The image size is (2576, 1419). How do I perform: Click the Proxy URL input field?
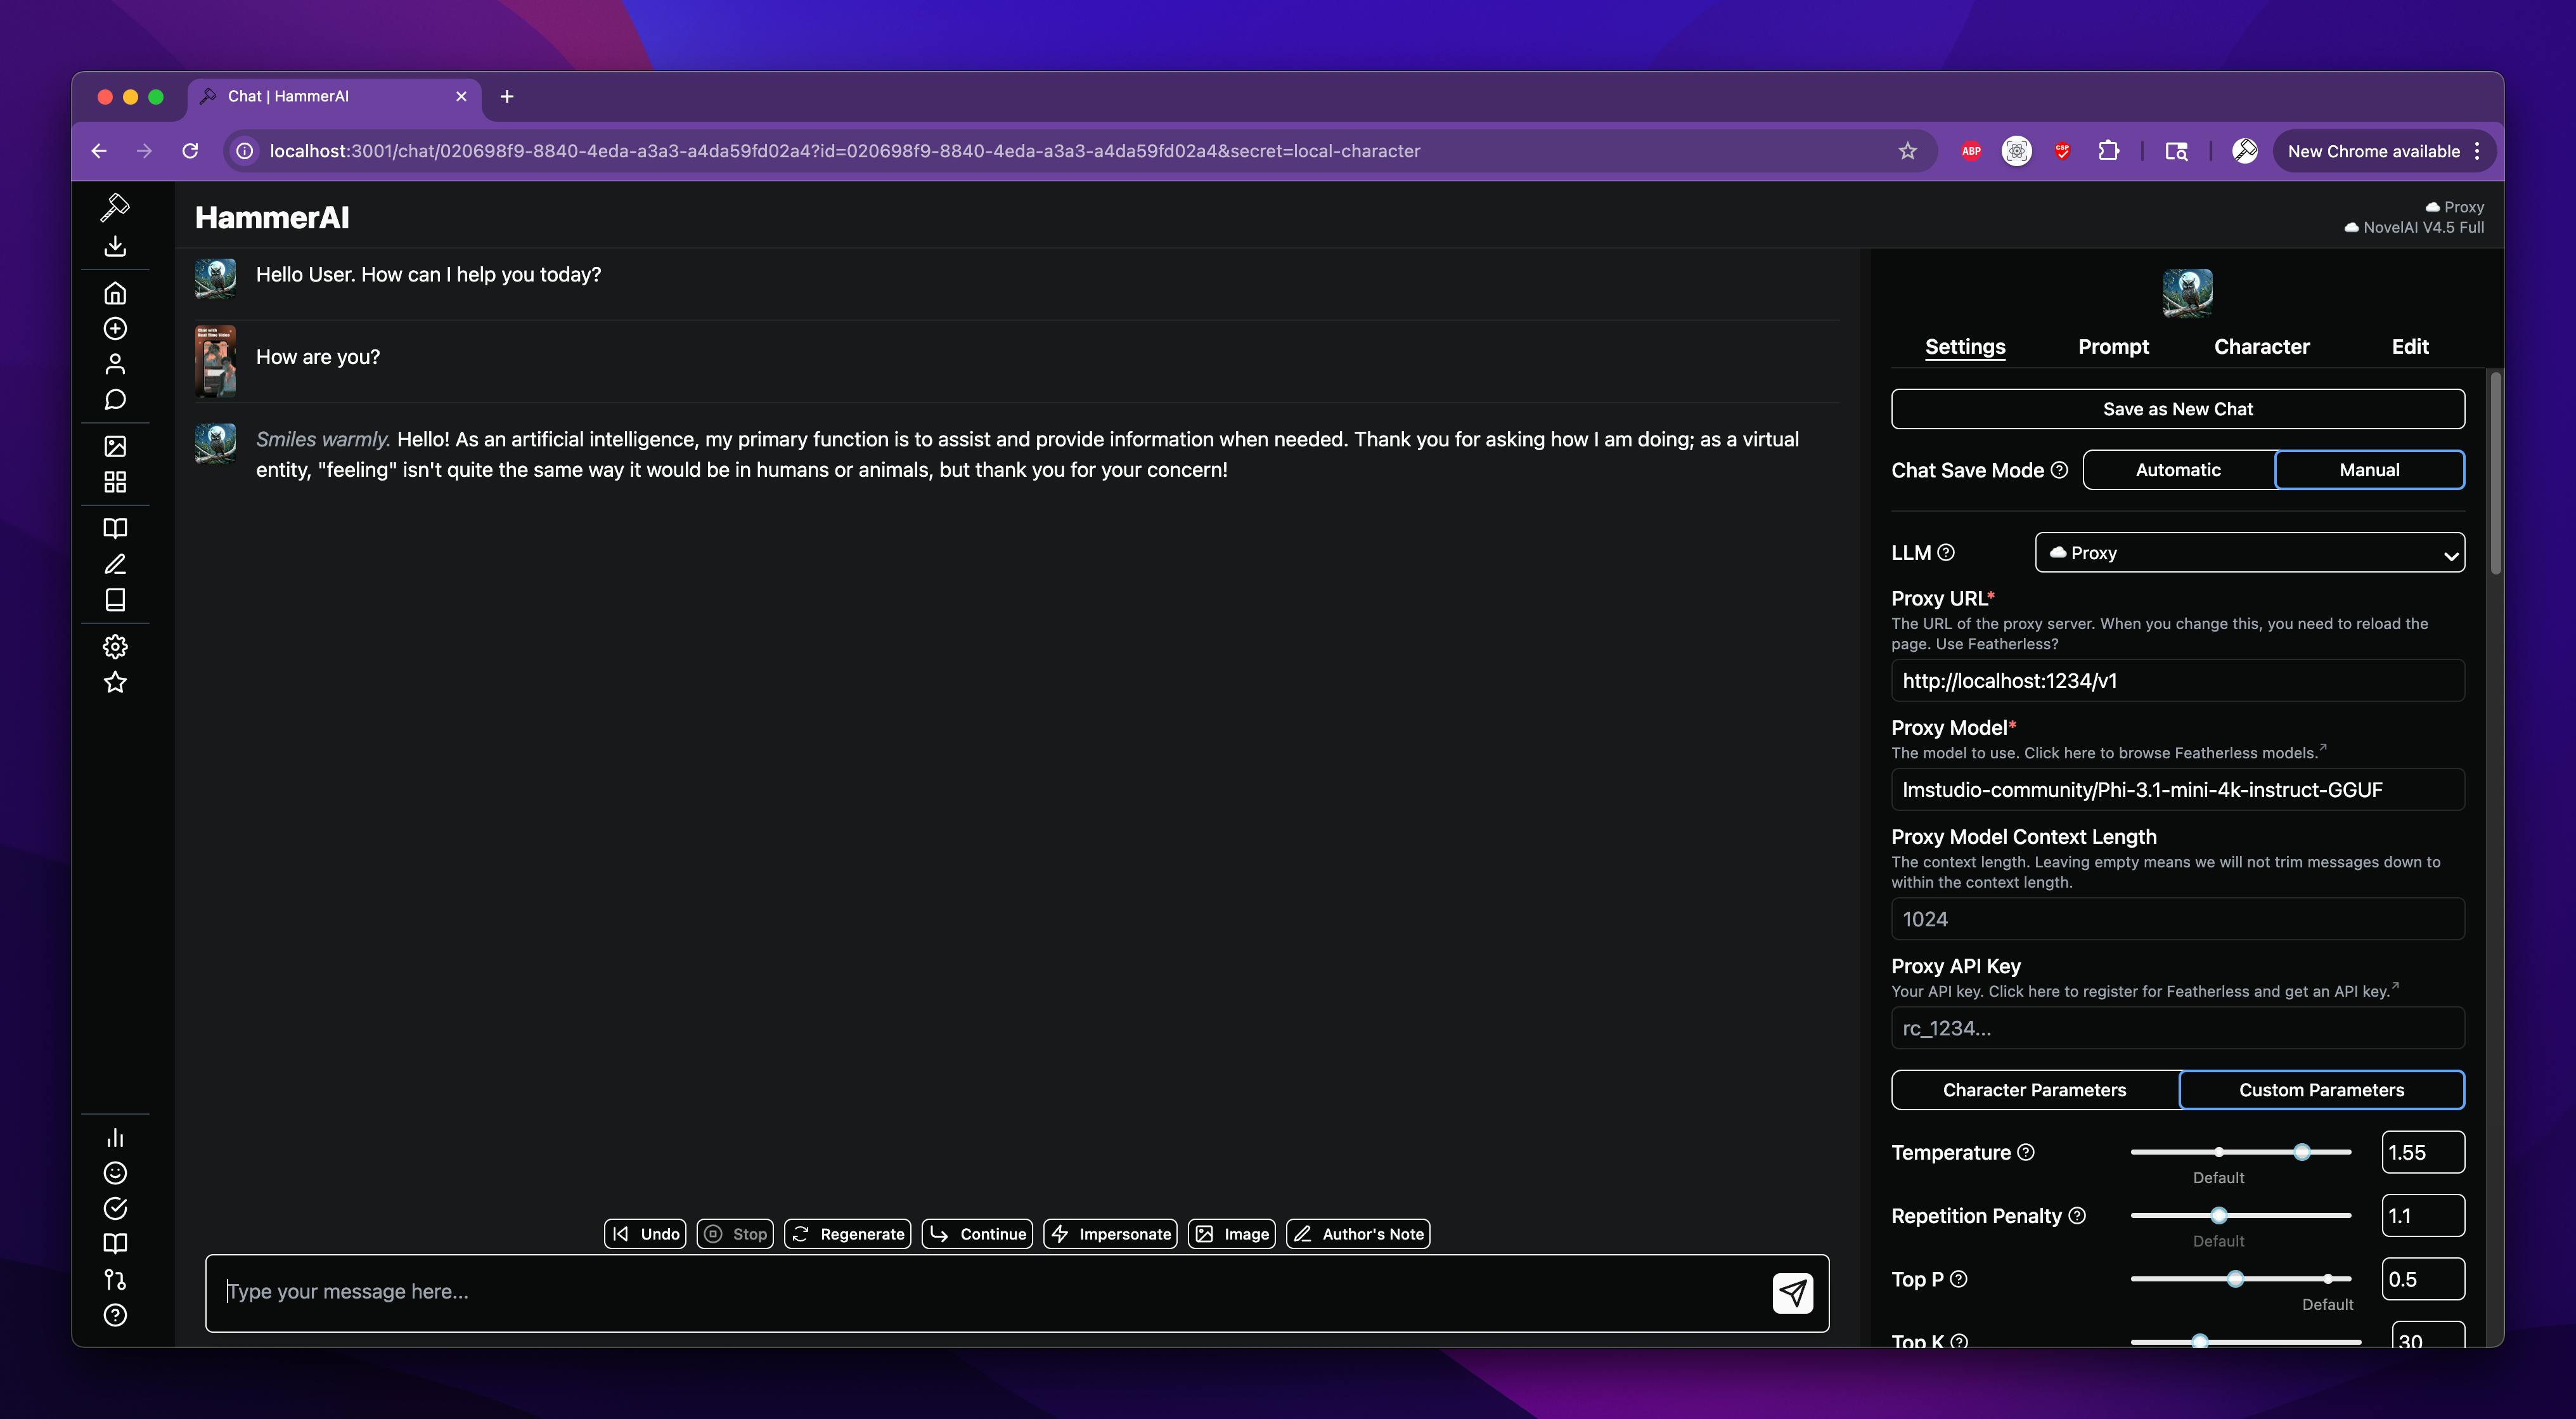(x=2177, y=681)
